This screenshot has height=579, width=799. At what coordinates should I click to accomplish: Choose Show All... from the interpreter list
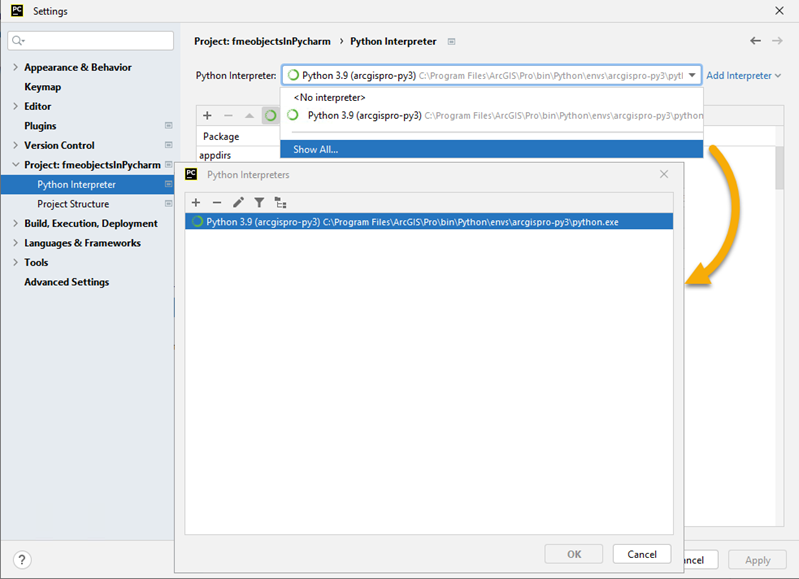coord(316,150)
